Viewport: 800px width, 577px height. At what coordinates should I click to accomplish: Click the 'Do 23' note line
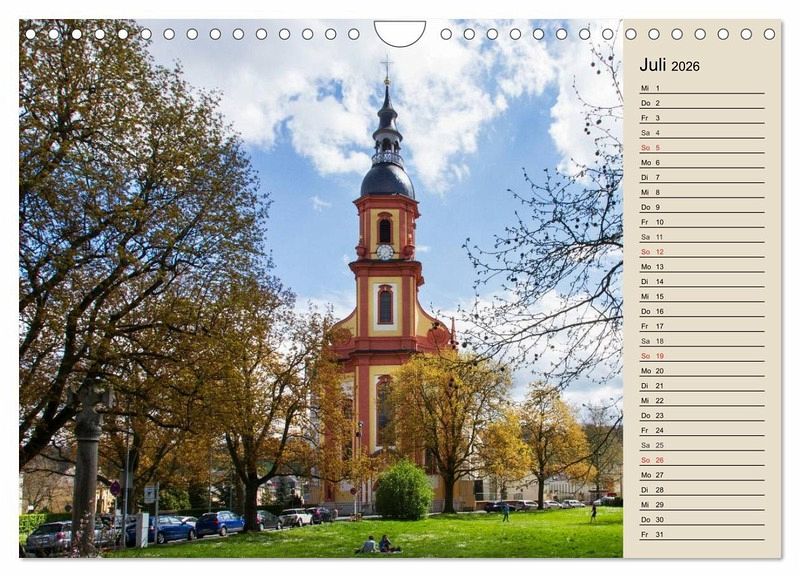click(x=700, y=415)
